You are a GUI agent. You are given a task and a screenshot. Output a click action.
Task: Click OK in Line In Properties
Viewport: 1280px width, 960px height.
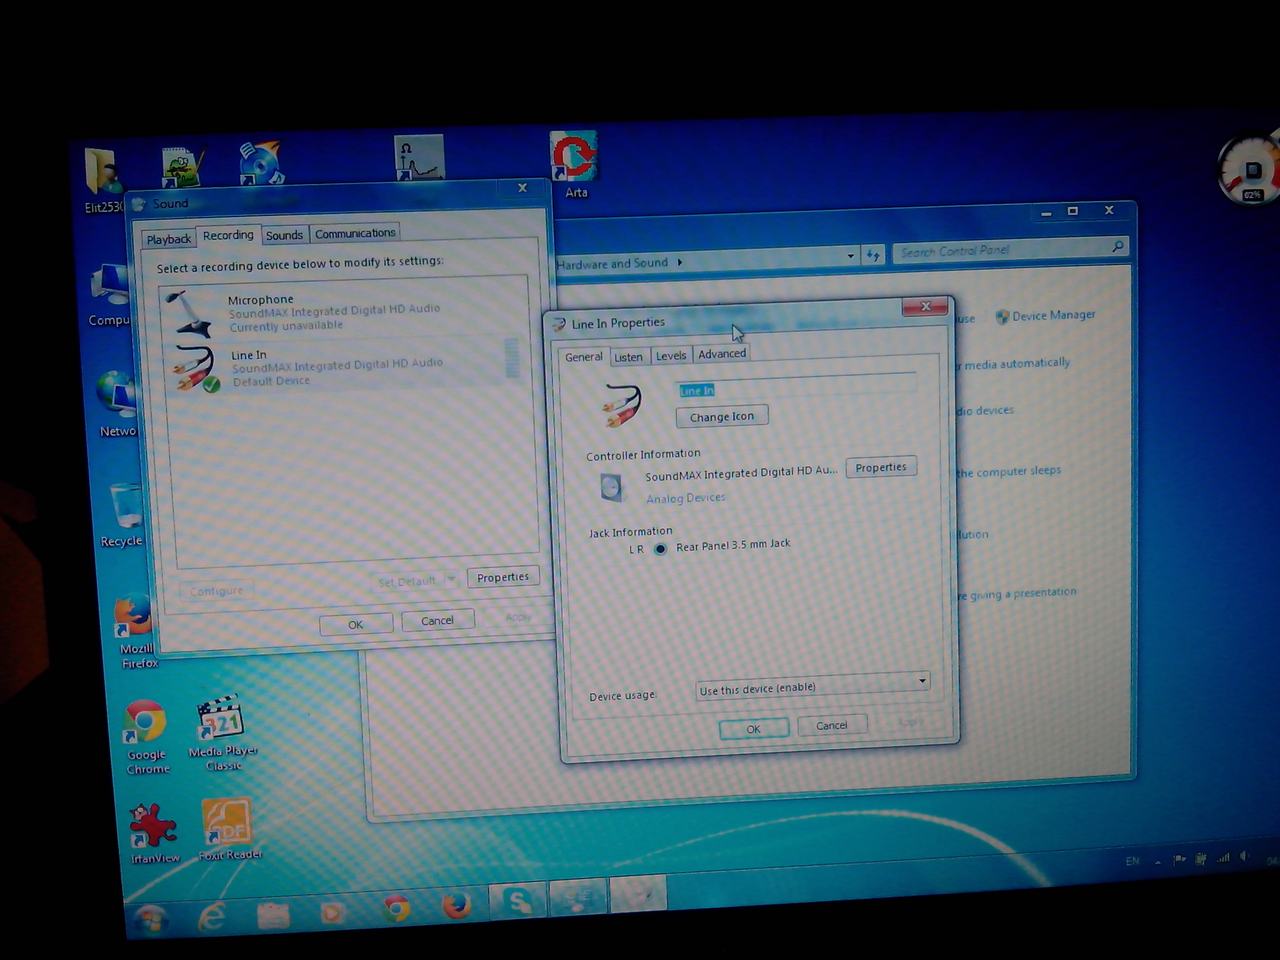(x=754, y=729)
